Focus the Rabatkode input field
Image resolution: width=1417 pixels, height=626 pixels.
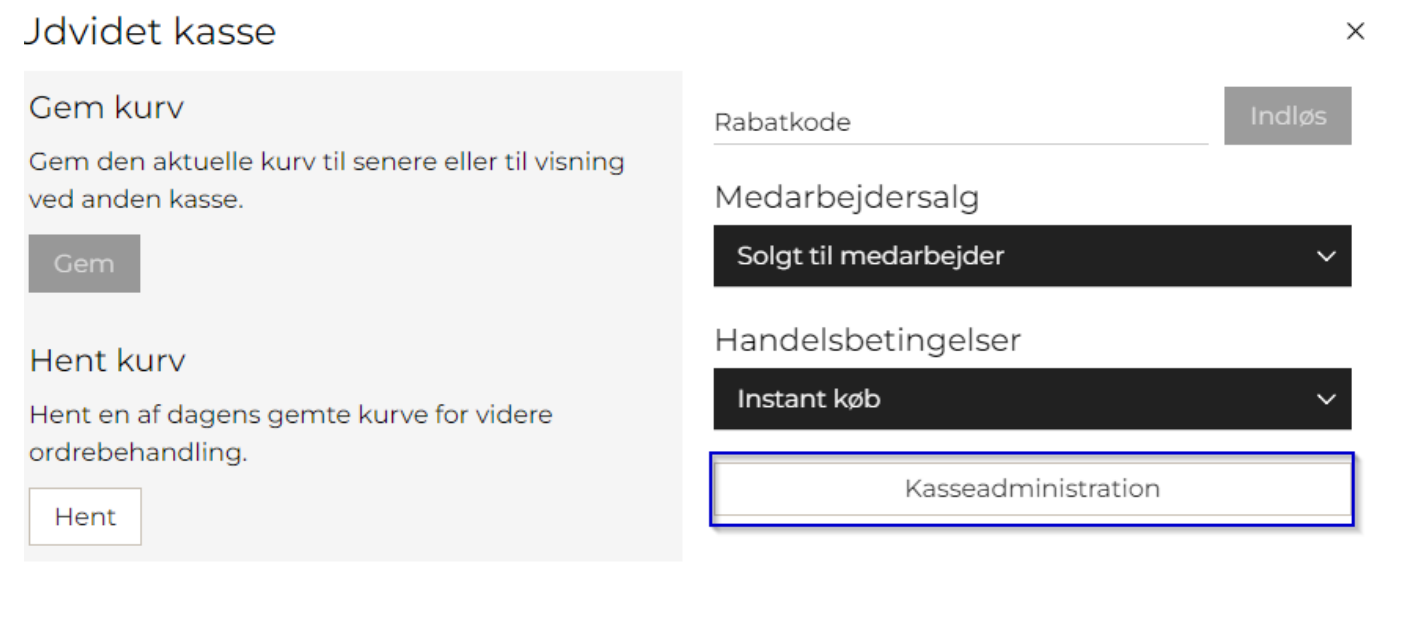pyautogui.click(x=960, y=122)
